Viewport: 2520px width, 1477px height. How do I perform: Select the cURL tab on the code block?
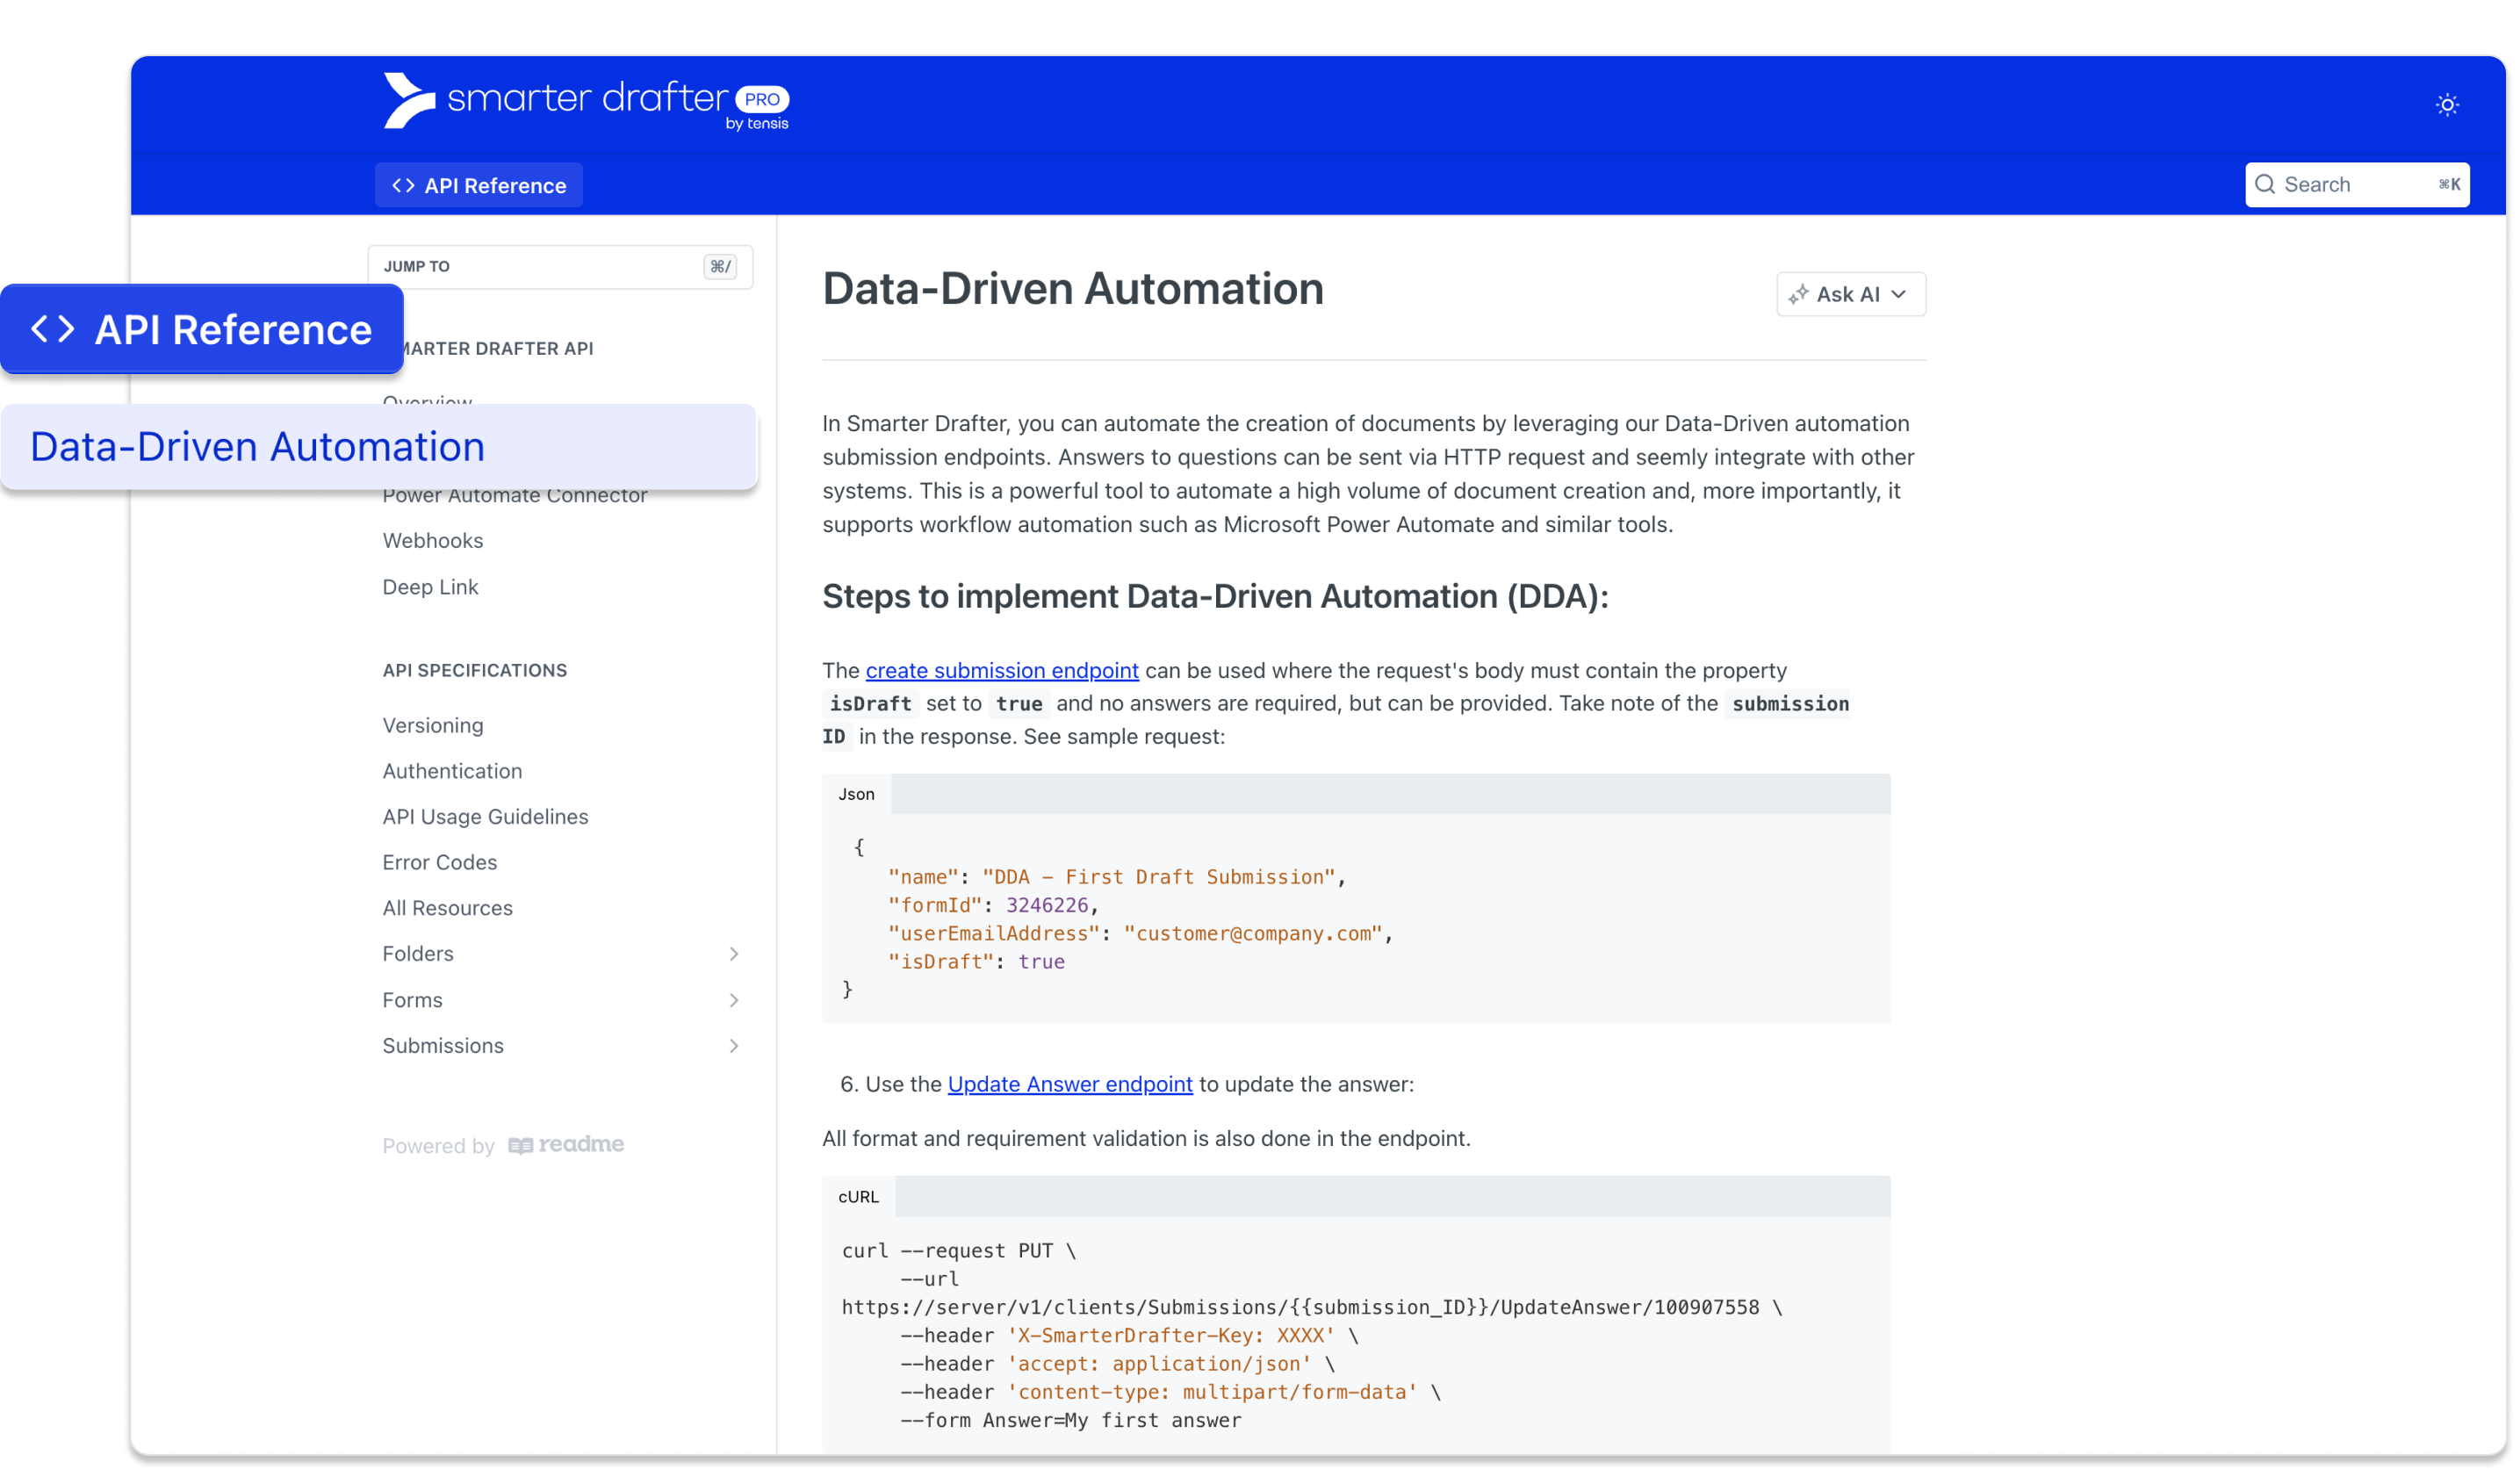click(858, 1196)
